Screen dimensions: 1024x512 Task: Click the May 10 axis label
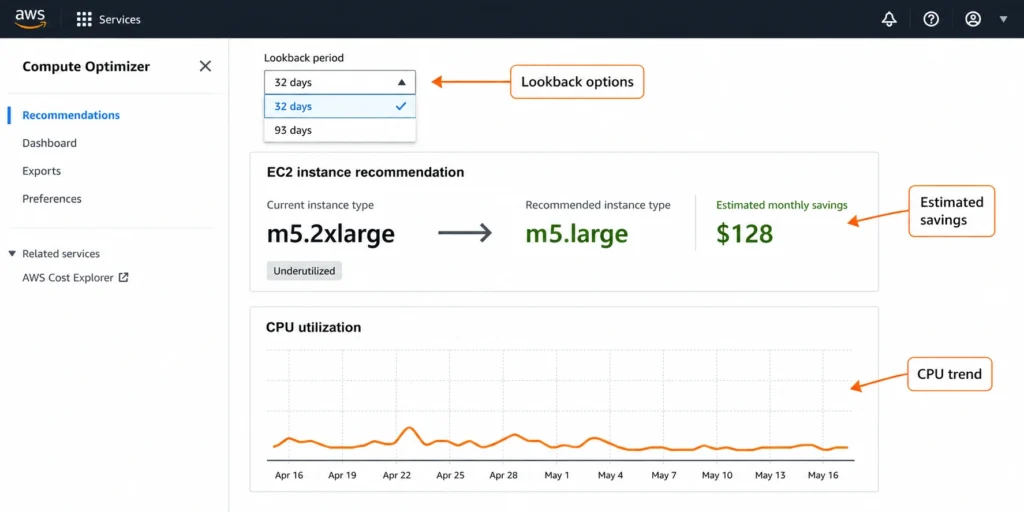(x=717, y=475)
